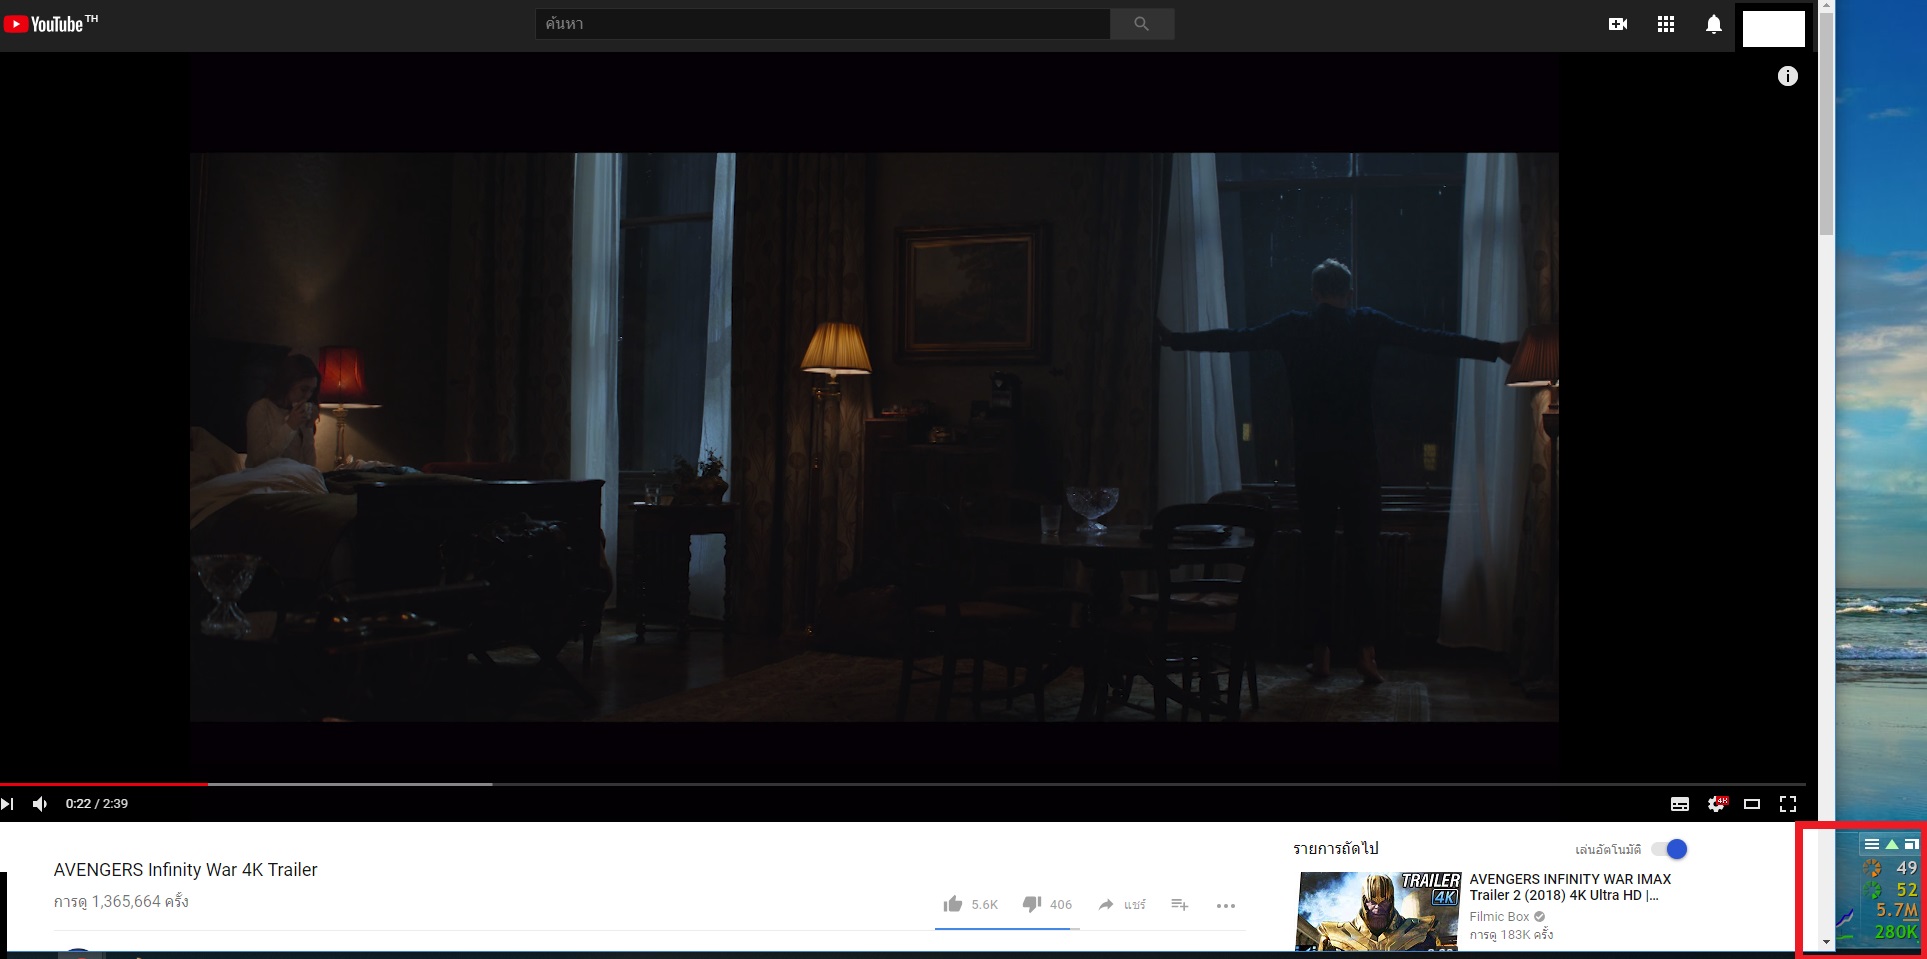The width and height of the screenshot is (1927, 959).
Task: Toggle the autoplay เล่นอัตโนมัติ switch
Action: tap(1669, 849)
